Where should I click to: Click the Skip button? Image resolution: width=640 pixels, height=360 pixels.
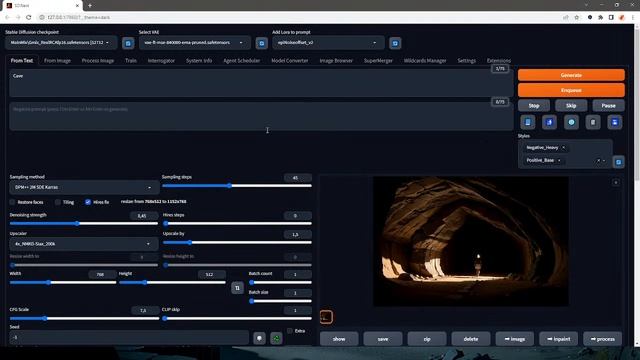point(571,106)
